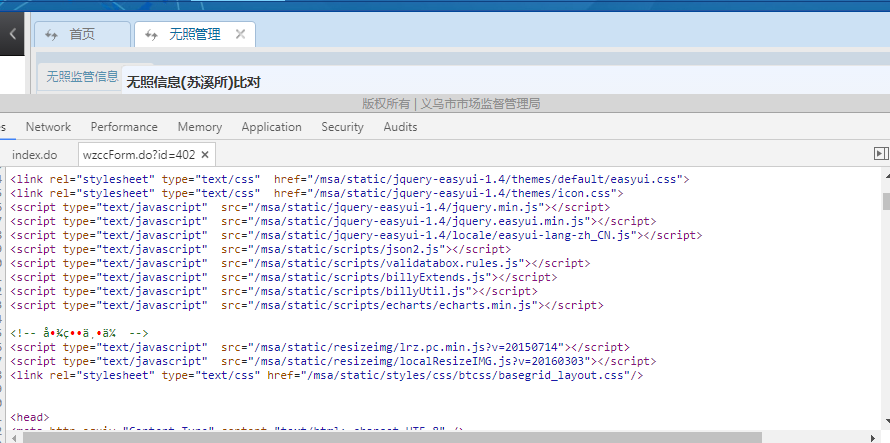This screenshot has width=890, height=443.
Task: Close the wzccForm.do?id=402 file tab
Action: 205,154
